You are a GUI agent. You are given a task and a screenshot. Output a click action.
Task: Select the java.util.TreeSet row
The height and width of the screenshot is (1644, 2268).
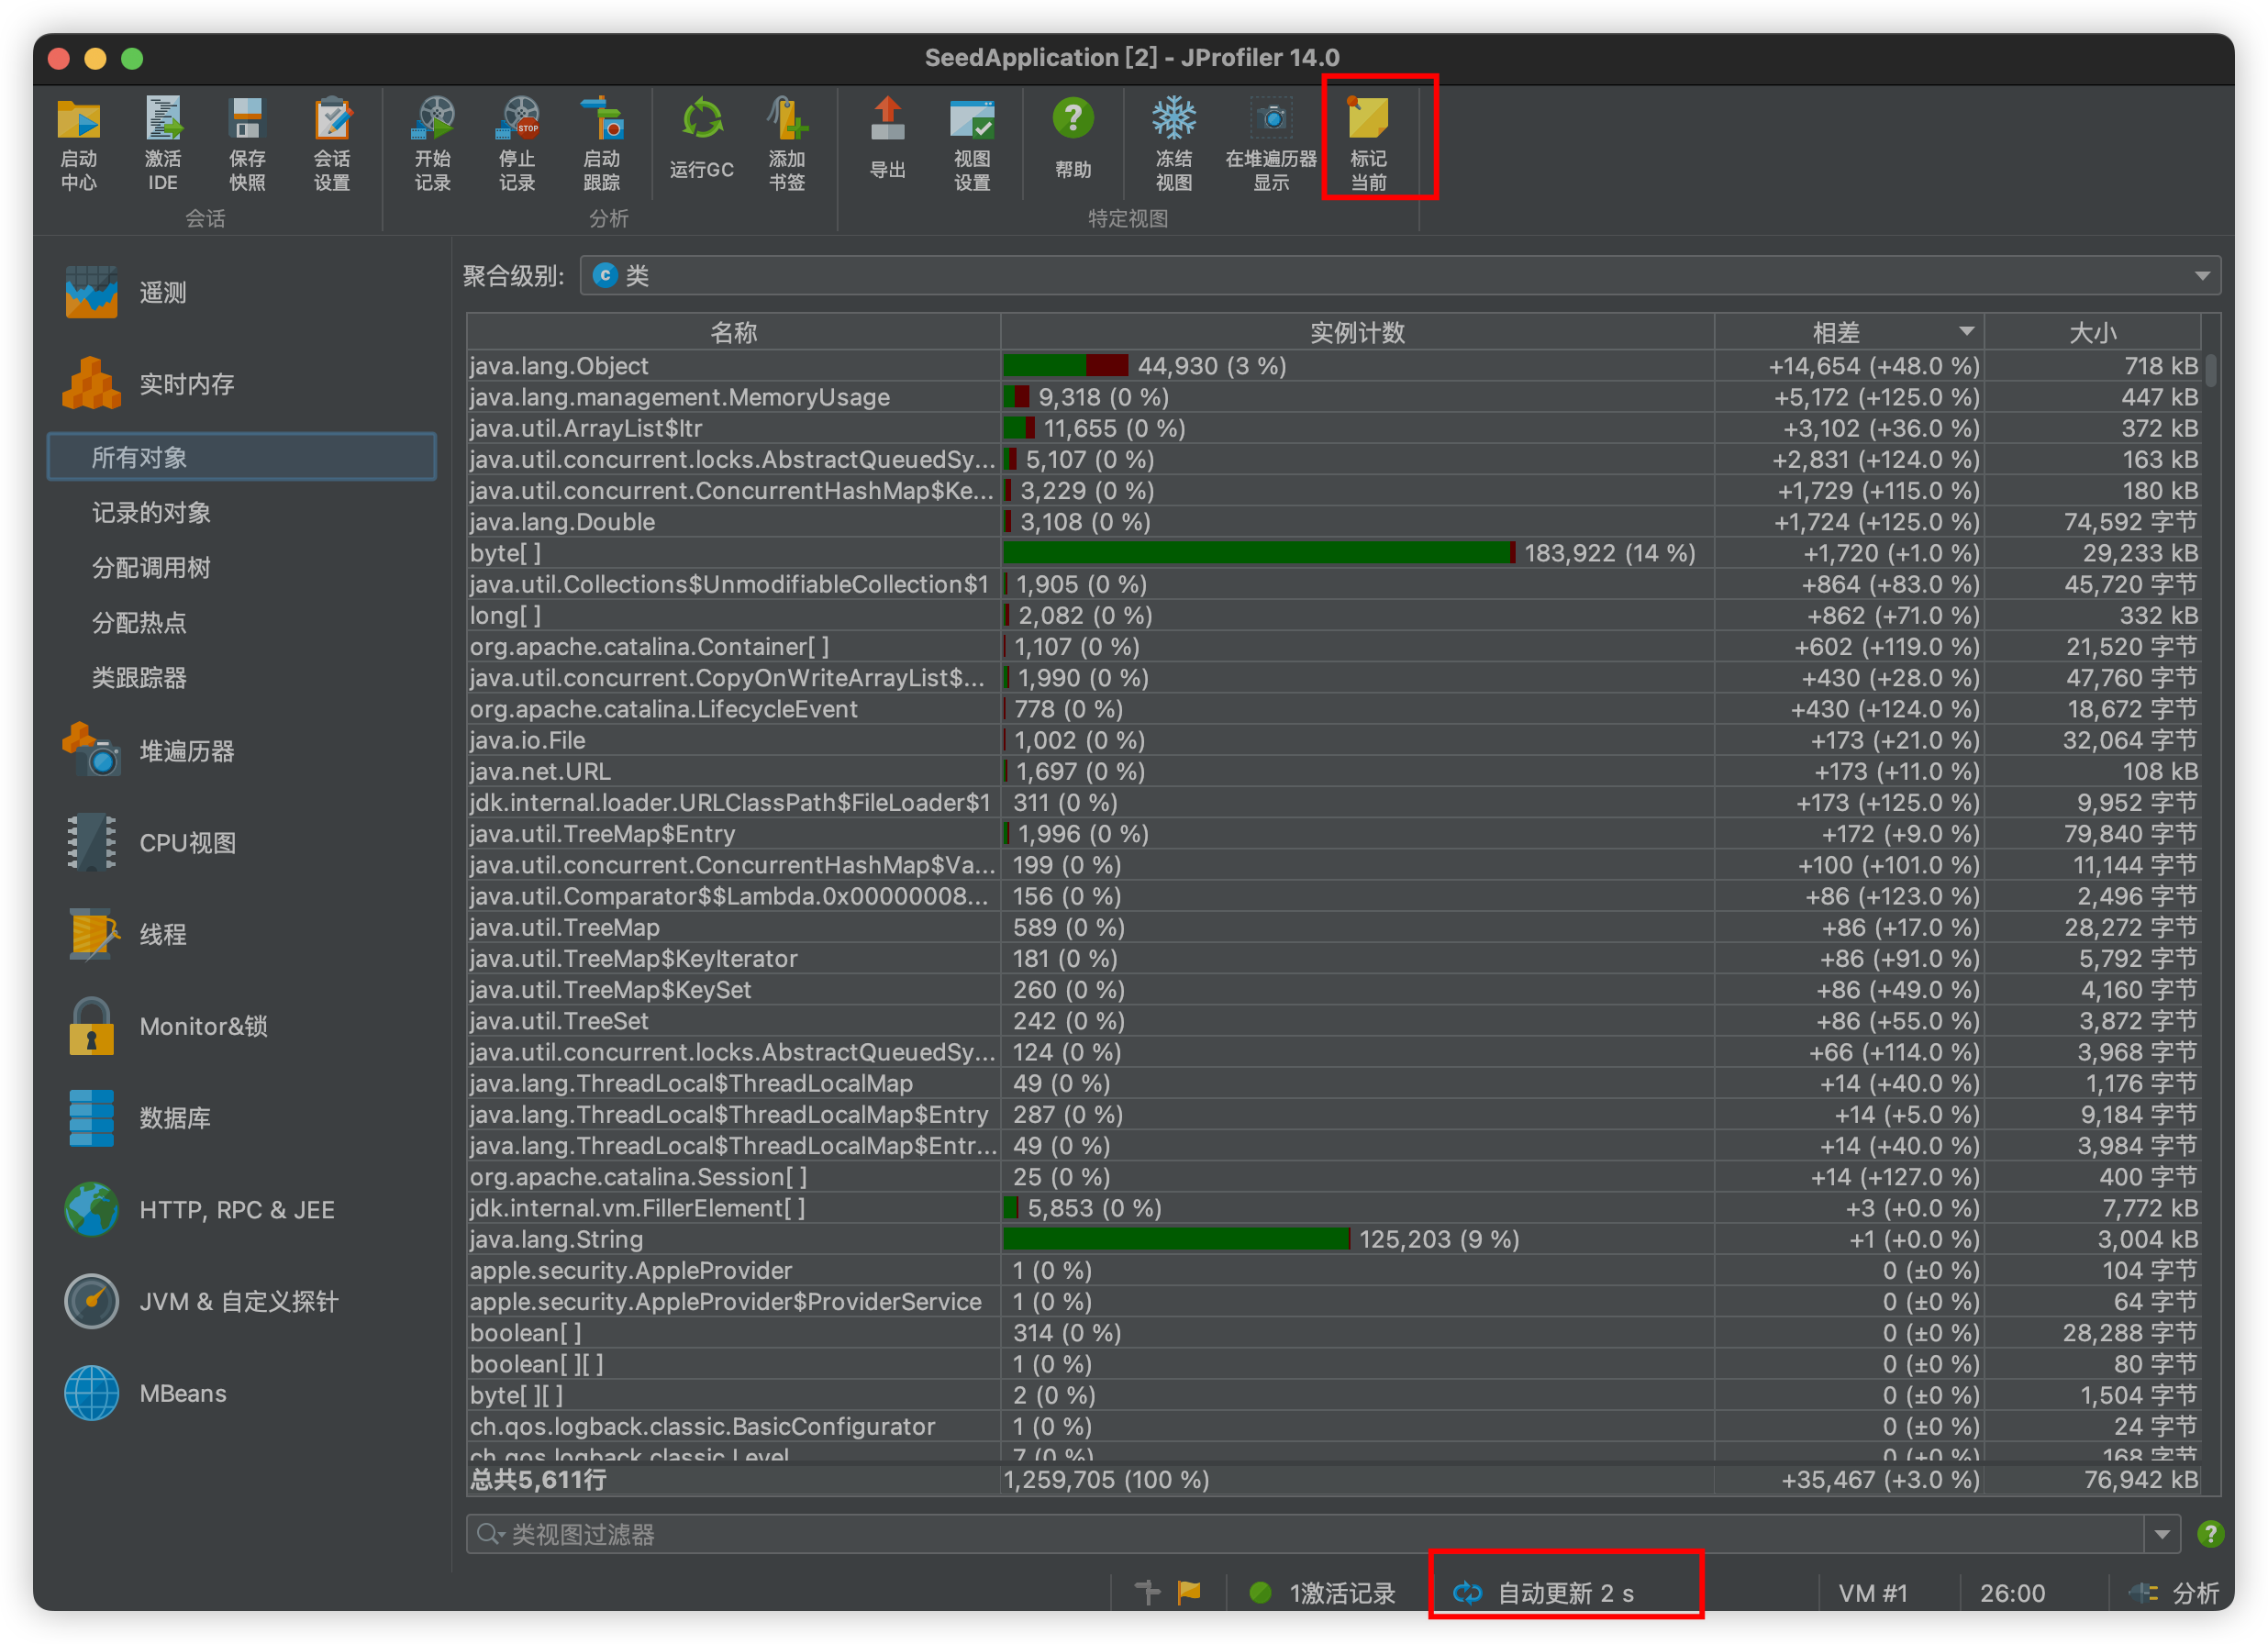tap(1334, 1021)
